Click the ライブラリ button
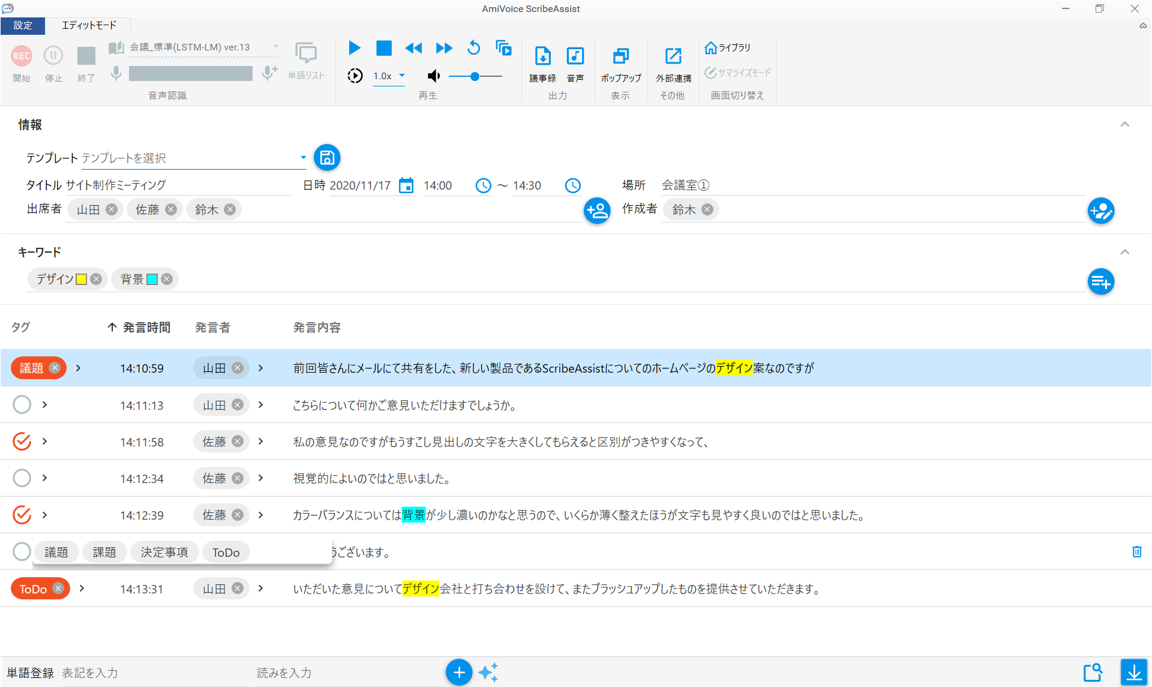 (728, 48)
